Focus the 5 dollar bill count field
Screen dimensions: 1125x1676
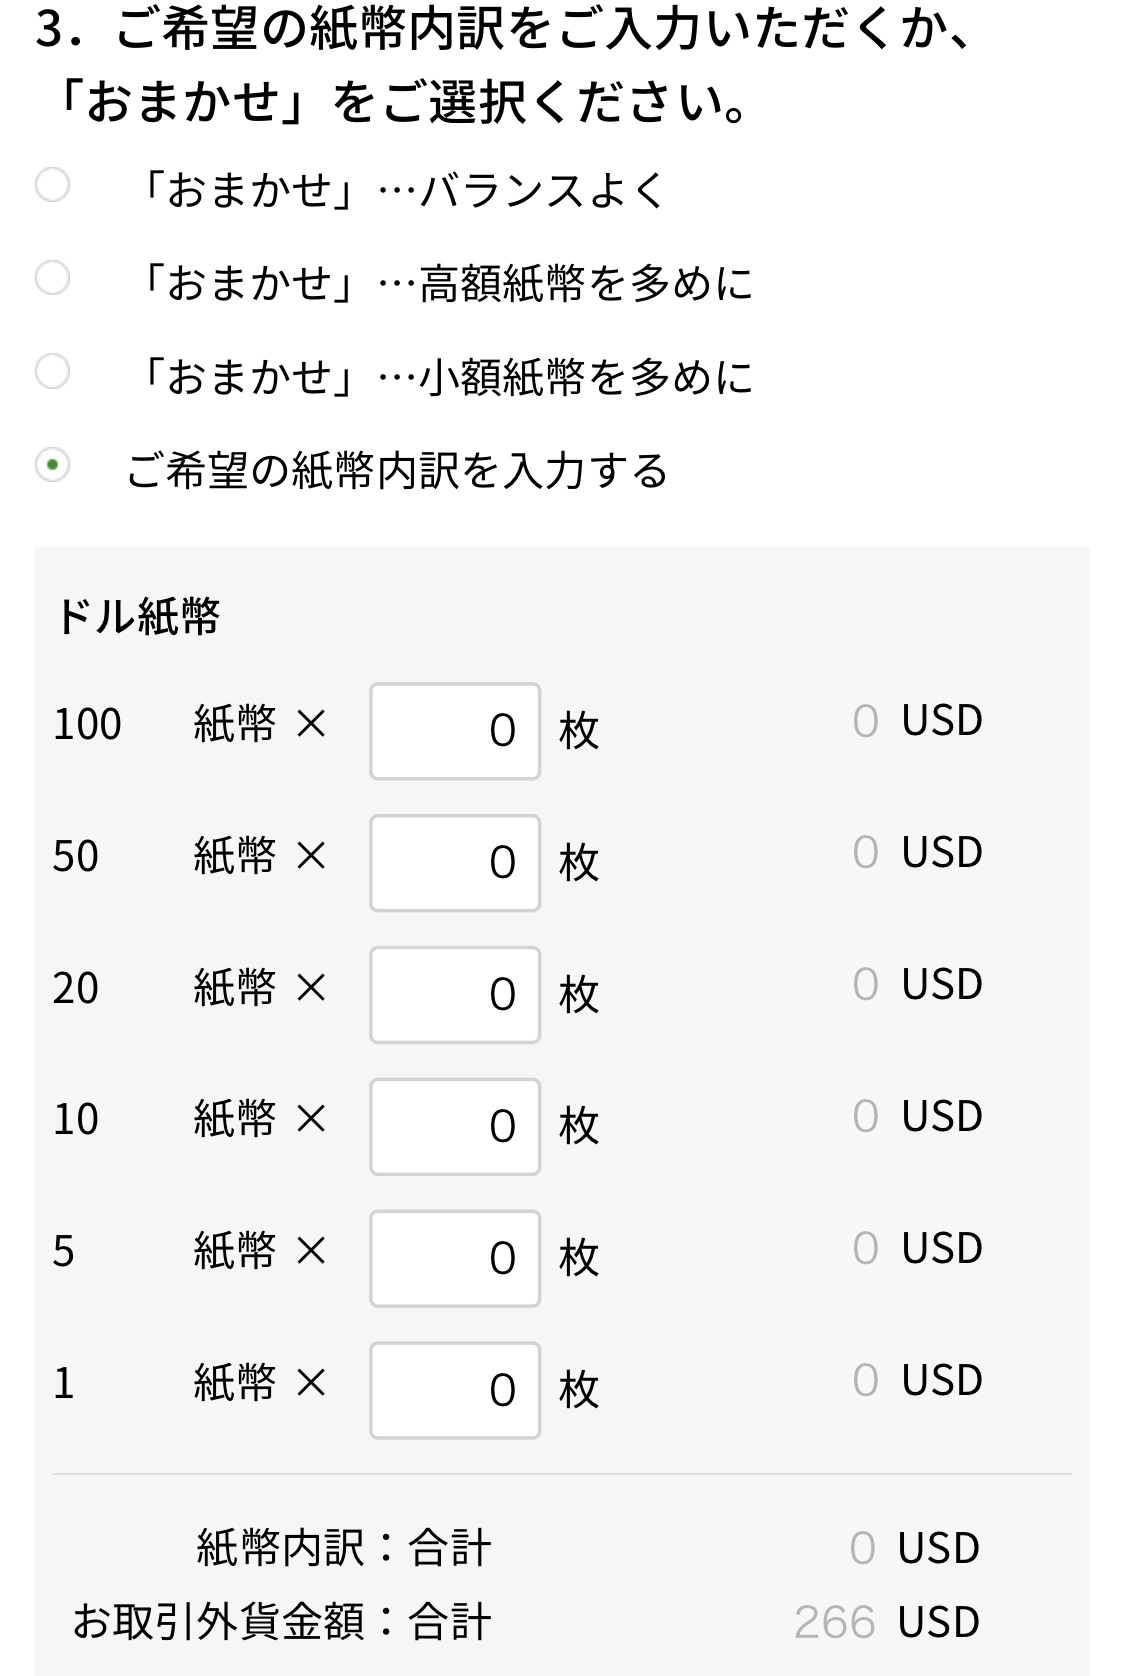pos(455,1259)
